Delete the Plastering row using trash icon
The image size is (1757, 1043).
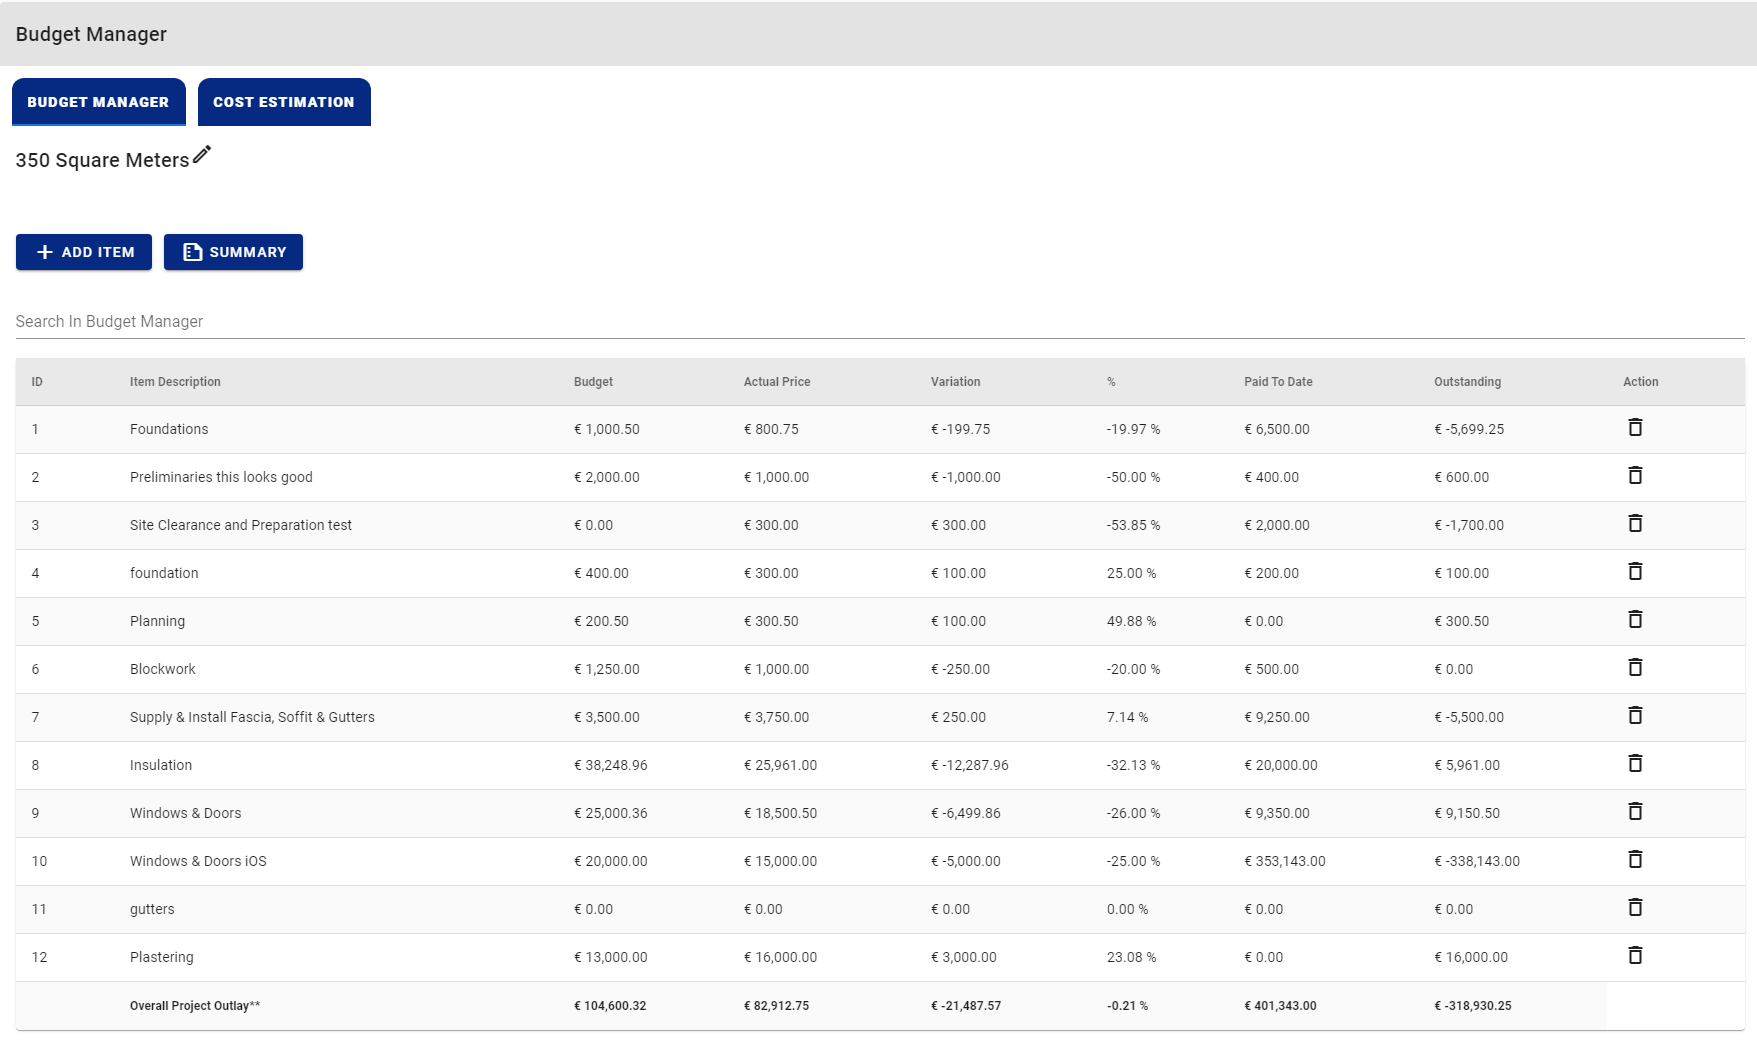click(x=1635, y=956)
